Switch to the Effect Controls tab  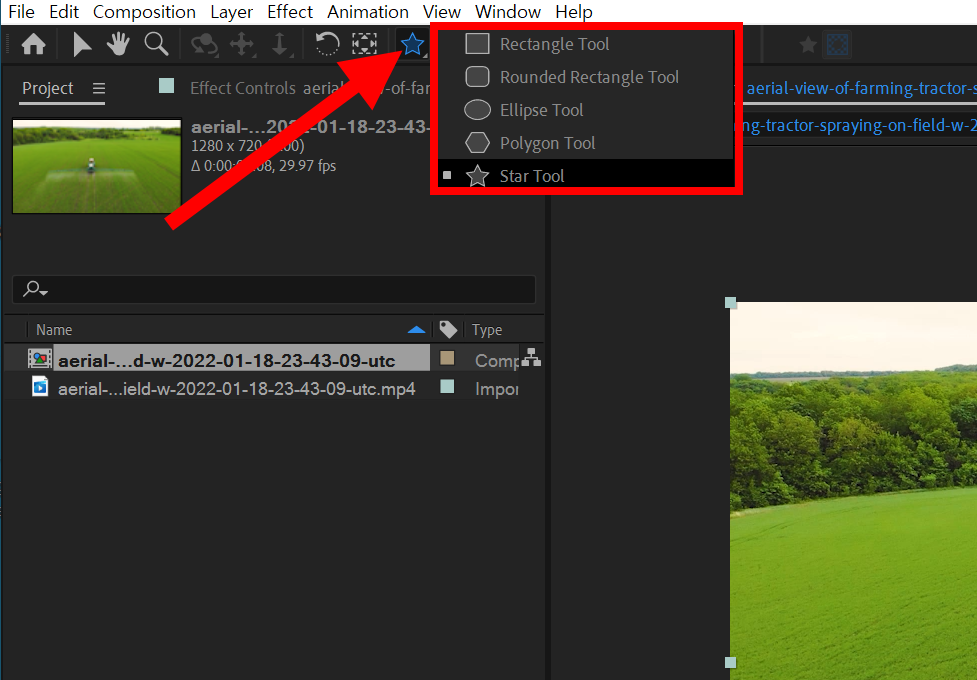coord(242,89)
